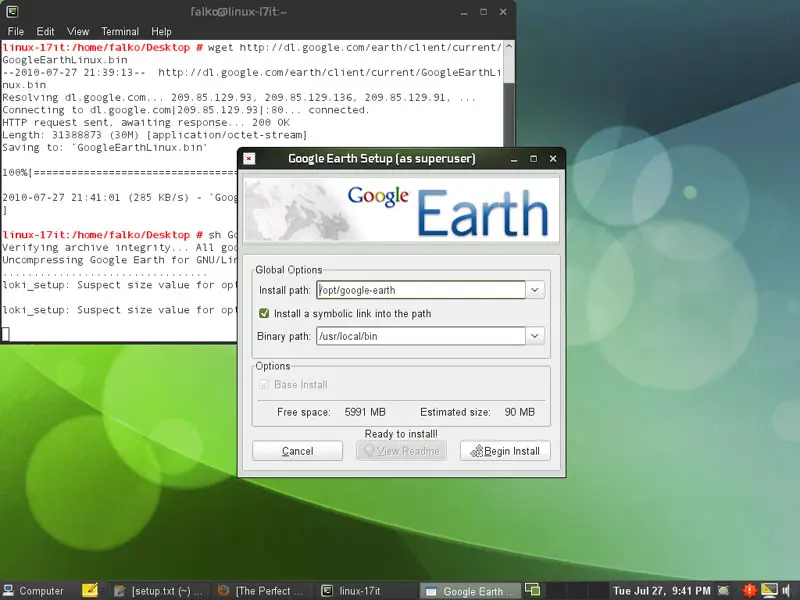Expand the Binary path dropdown arrow
Screen dimensions: 800x600
[535, 336]
